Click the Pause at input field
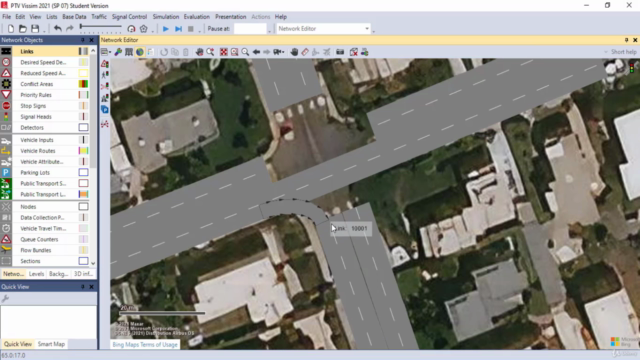This screenshot has width=640, height=360. tap(250, 29)
